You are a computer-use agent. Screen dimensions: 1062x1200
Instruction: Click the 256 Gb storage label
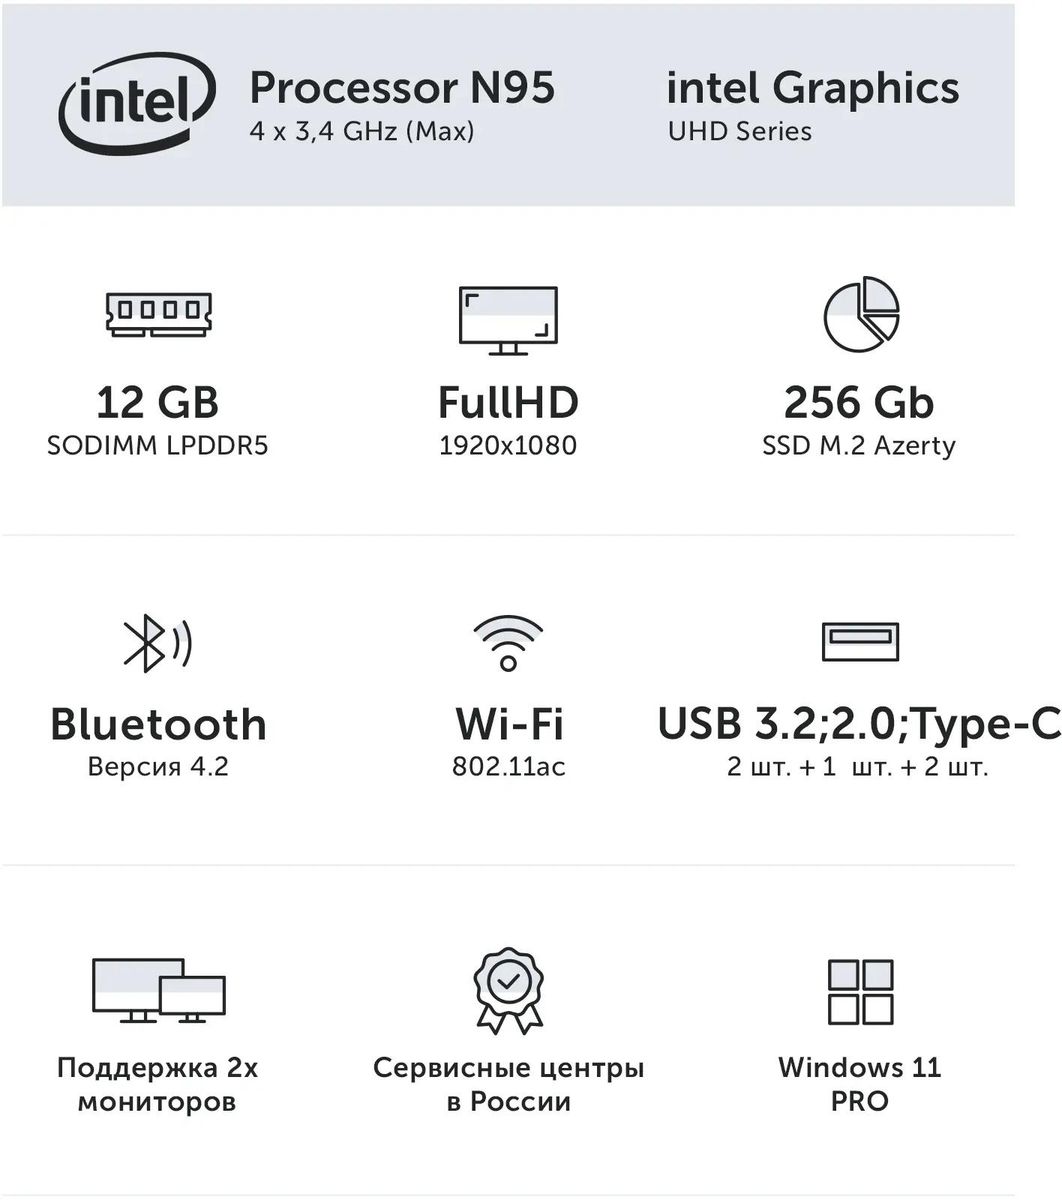[x=859, y=402]
